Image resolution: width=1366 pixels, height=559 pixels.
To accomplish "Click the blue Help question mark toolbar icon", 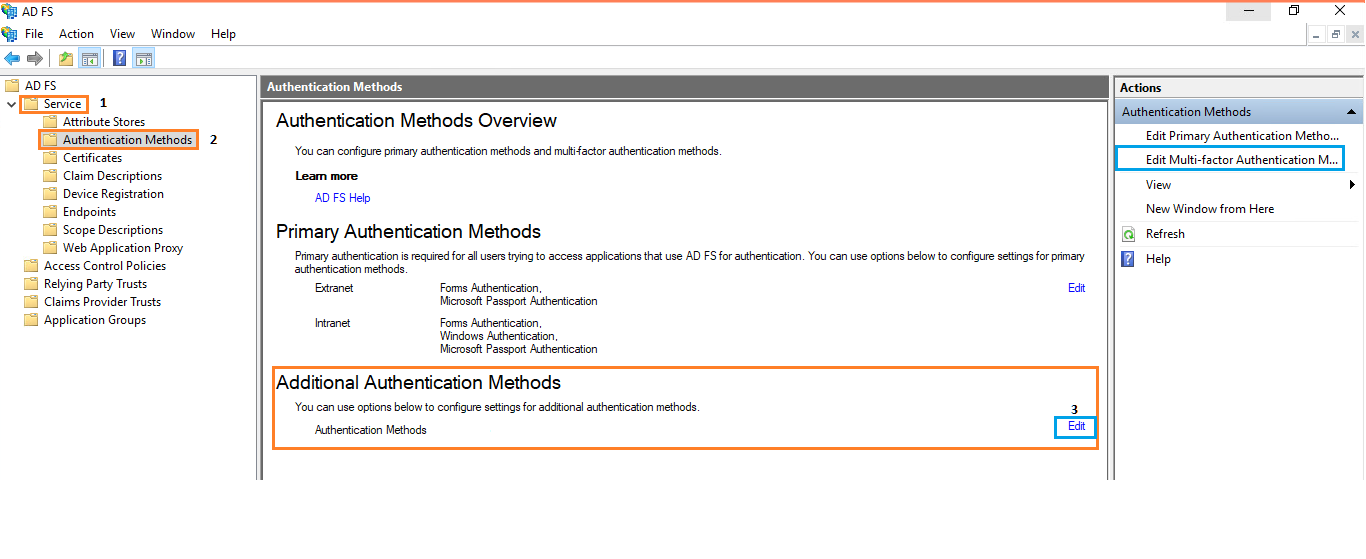I will [x=119, y=59].
